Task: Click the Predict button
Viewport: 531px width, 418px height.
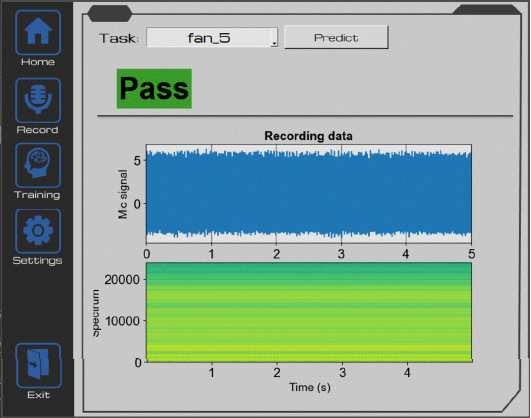Action: pos(336,37)
